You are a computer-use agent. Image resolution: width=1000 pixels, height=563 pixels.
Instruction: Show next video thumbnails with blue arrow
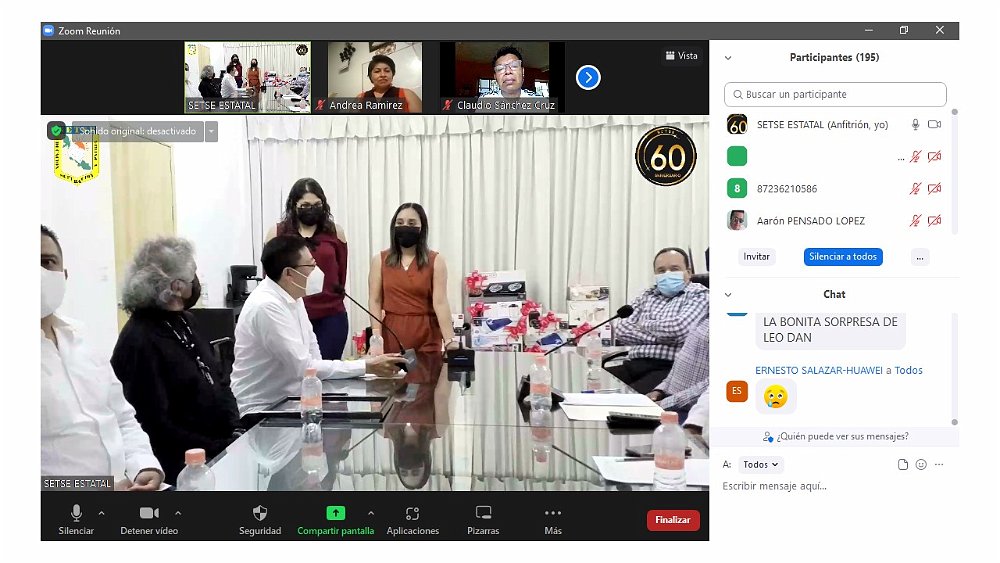[x=588, y=77]
